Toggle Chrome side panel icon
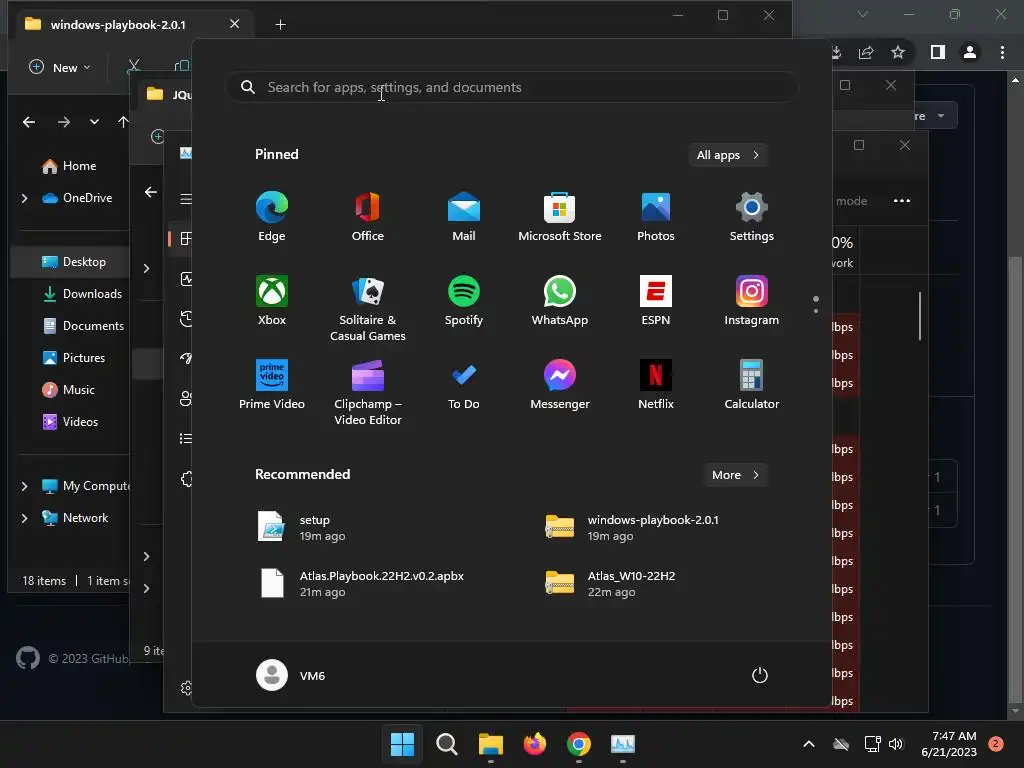1024x768 pixels. pyautogui.click(x=938, y=52)
